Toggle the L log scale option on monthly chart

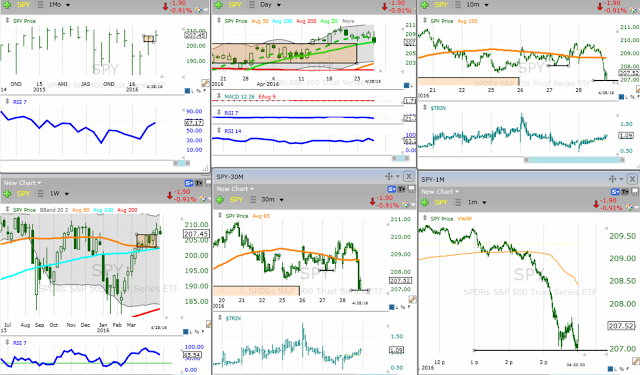coord(192,91)
